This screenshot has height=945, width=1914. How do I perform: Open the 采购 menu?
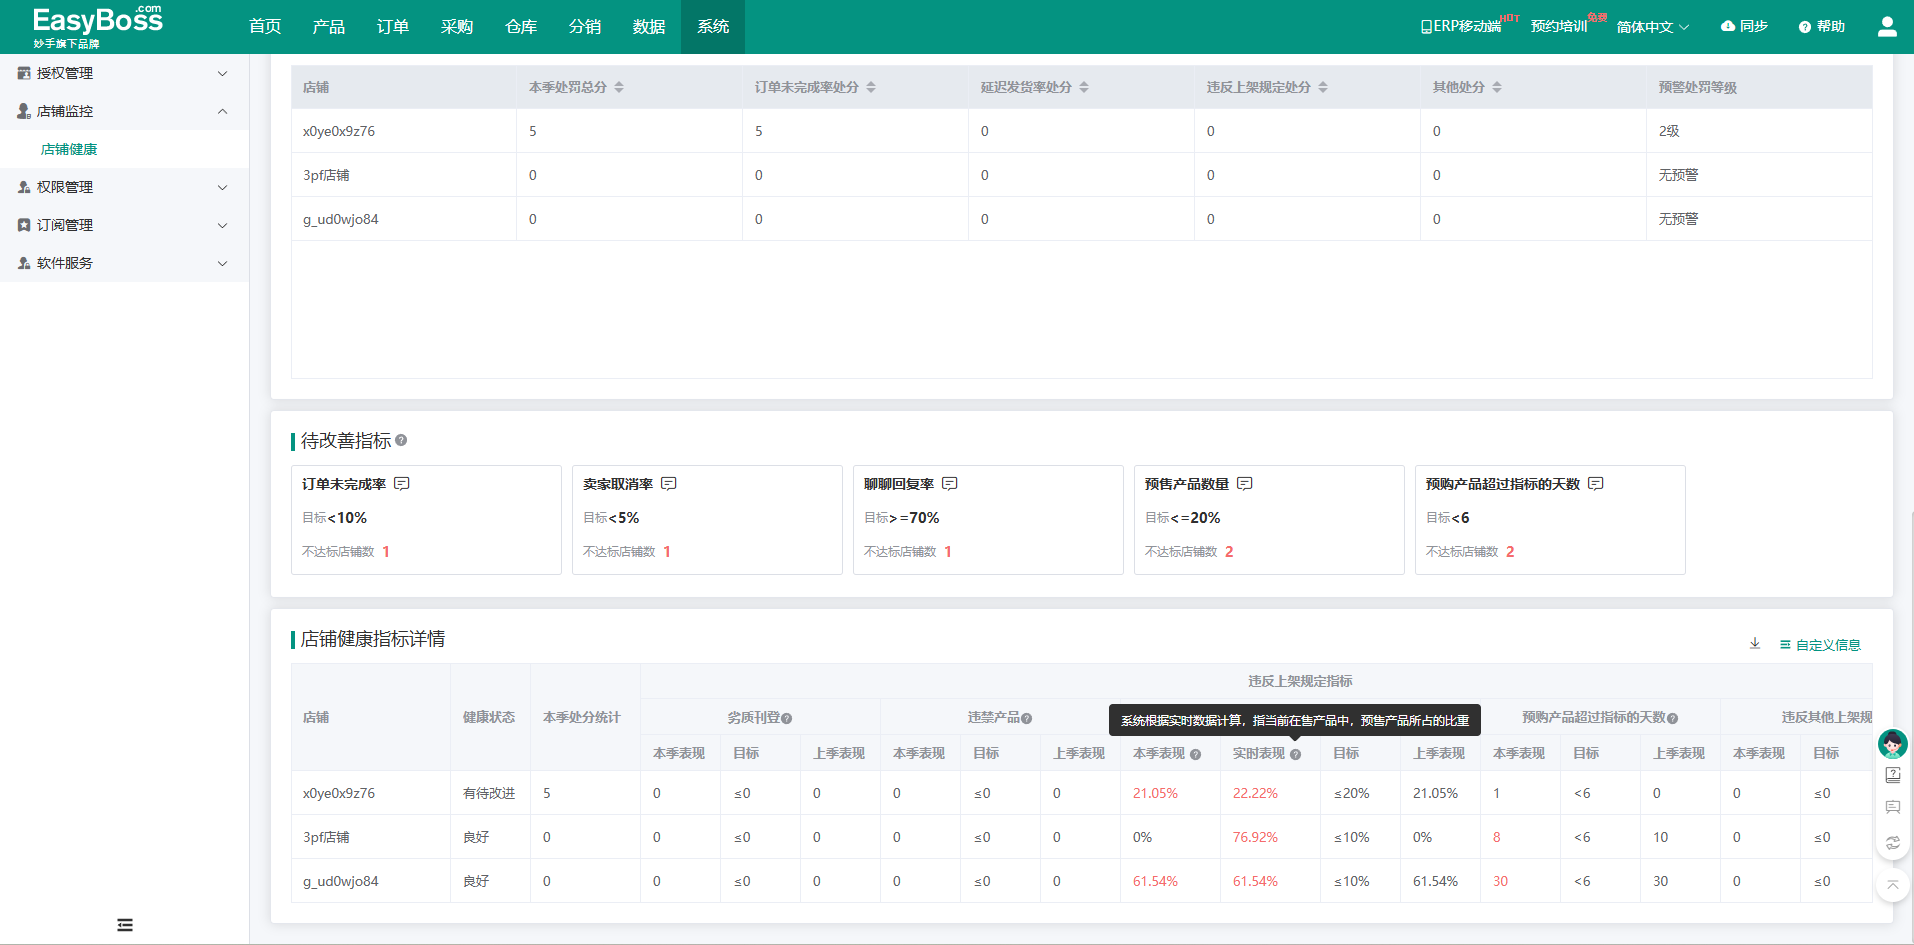457,27
